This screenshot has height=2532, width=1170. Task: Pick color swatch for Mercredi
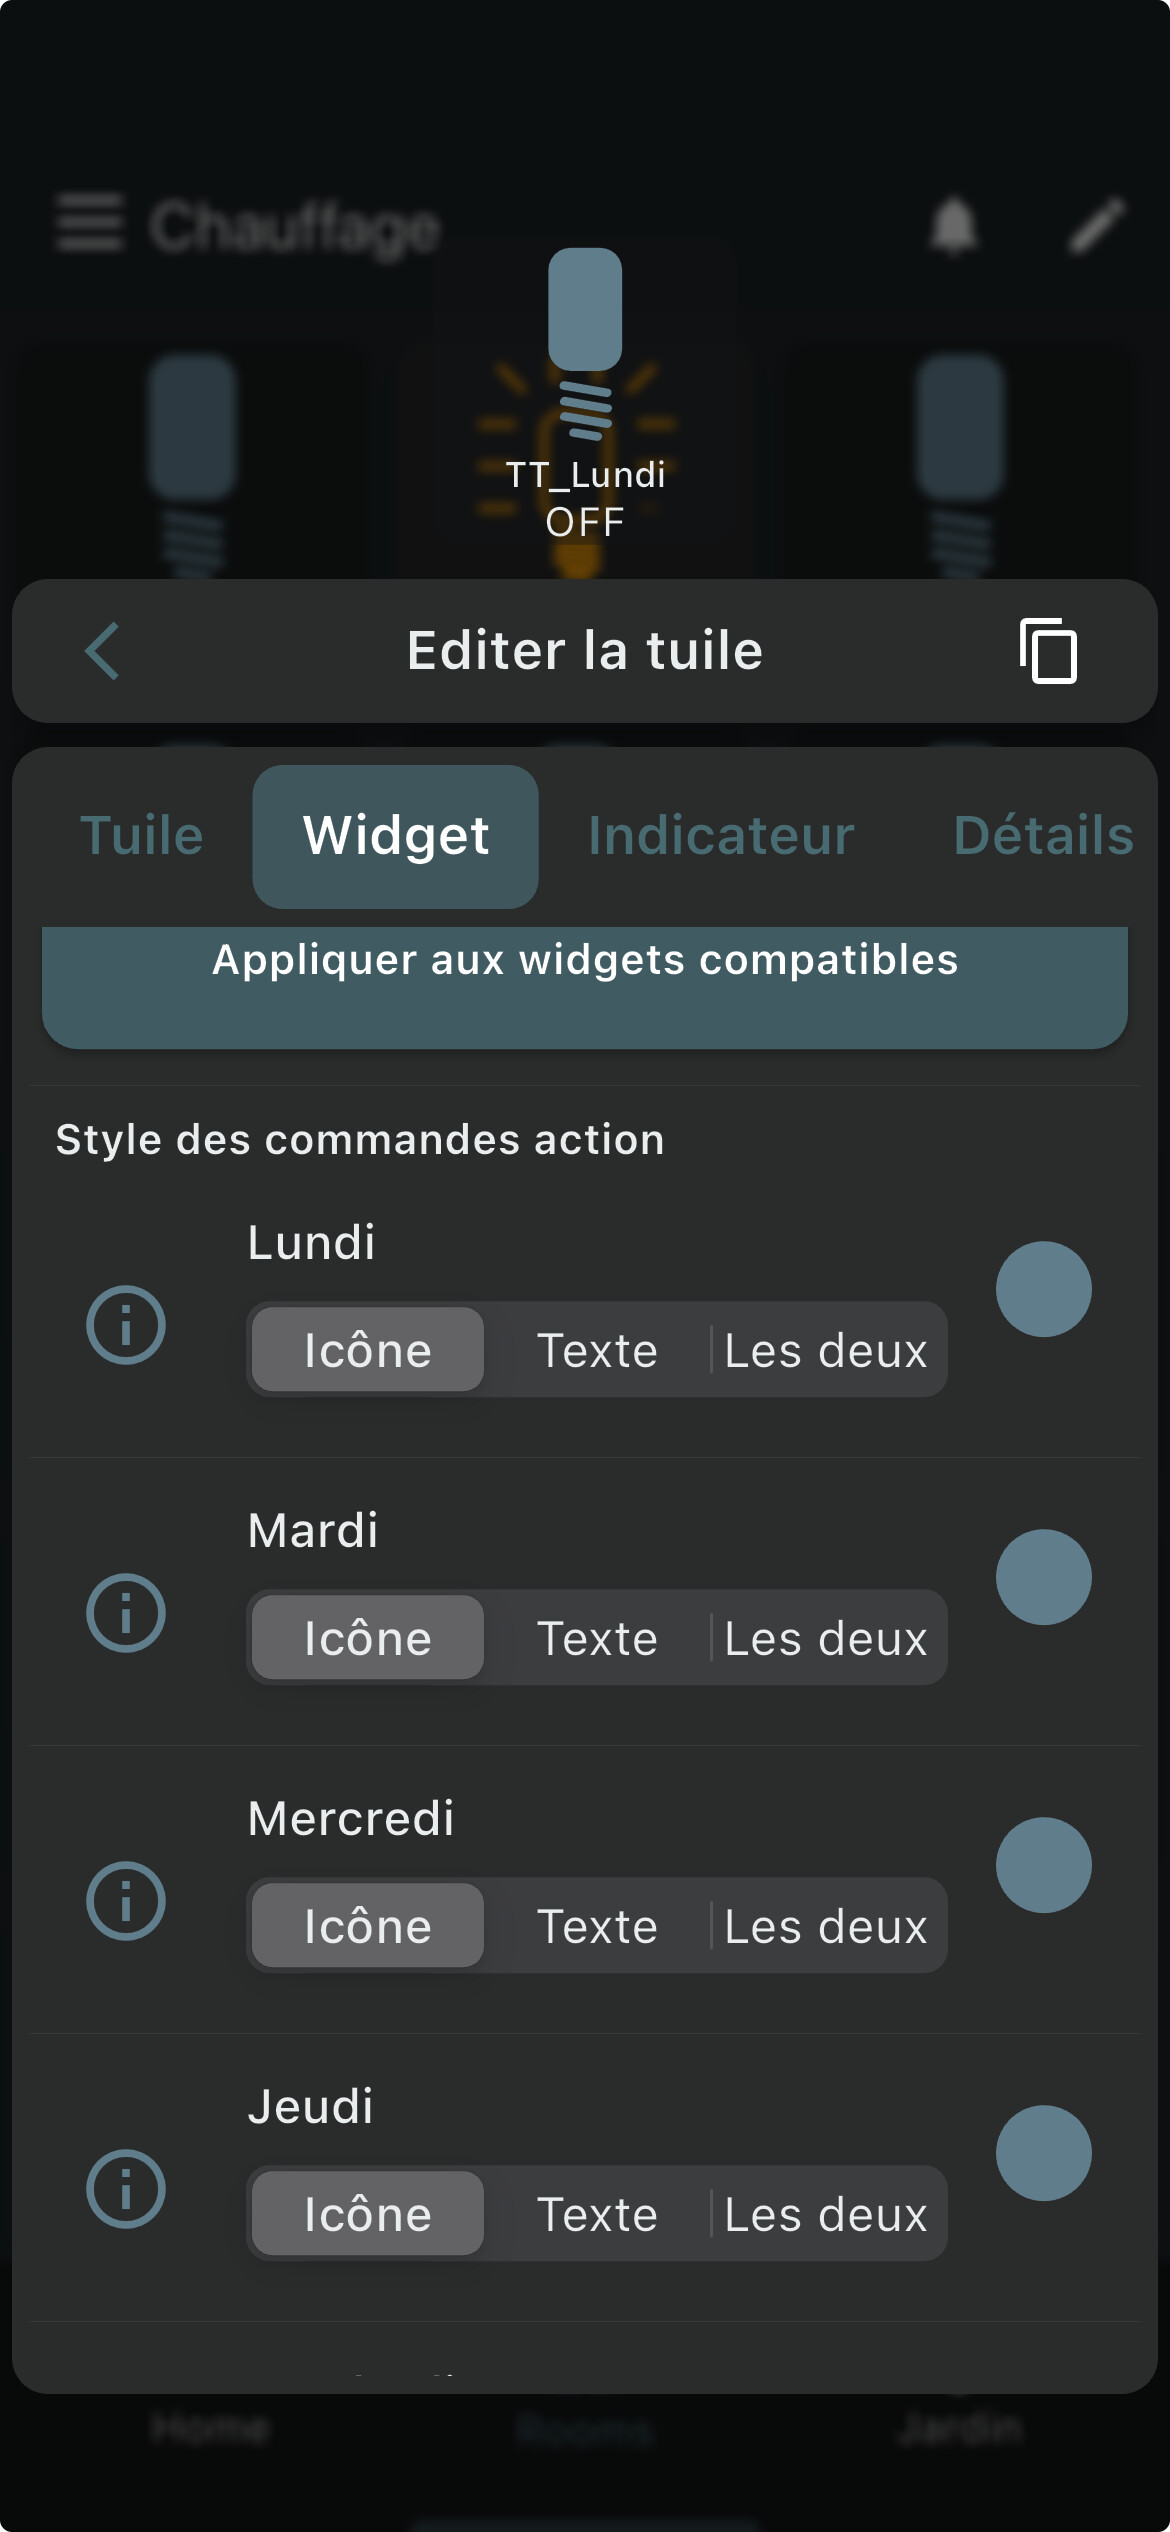(x=1043, y=1865)
